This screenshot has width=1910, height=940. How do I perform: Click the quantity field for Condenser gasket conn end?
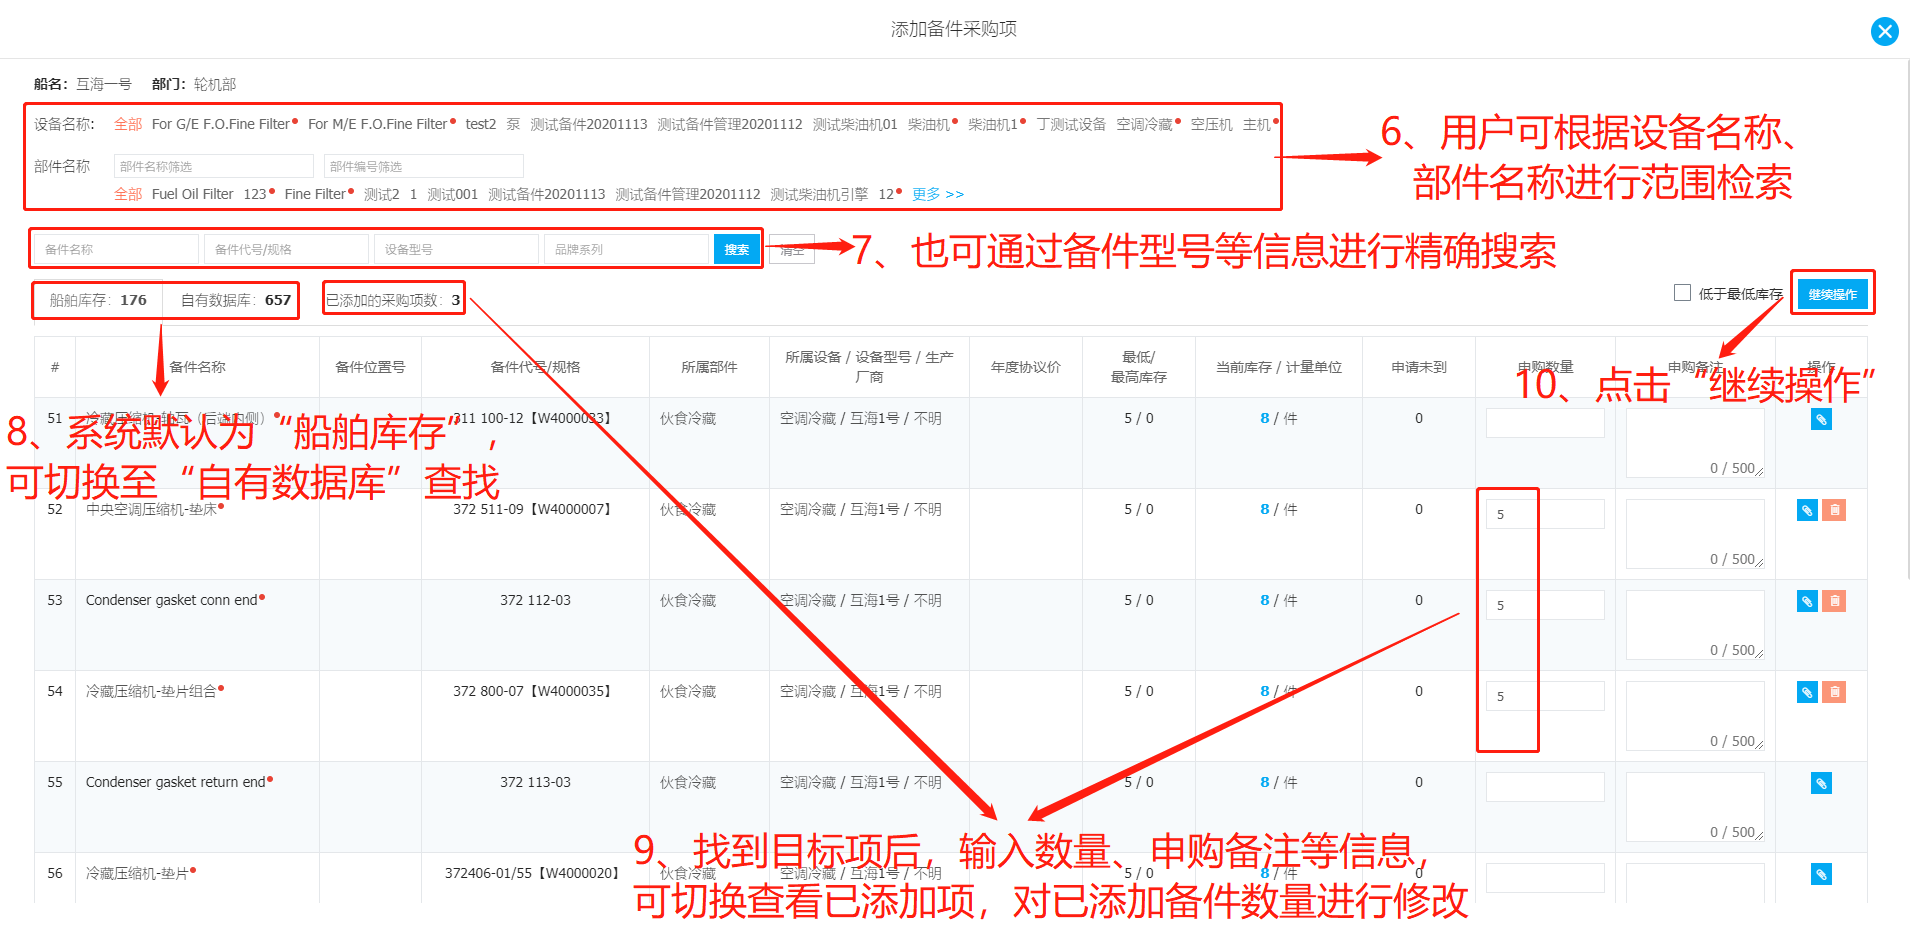point(1545,605)
